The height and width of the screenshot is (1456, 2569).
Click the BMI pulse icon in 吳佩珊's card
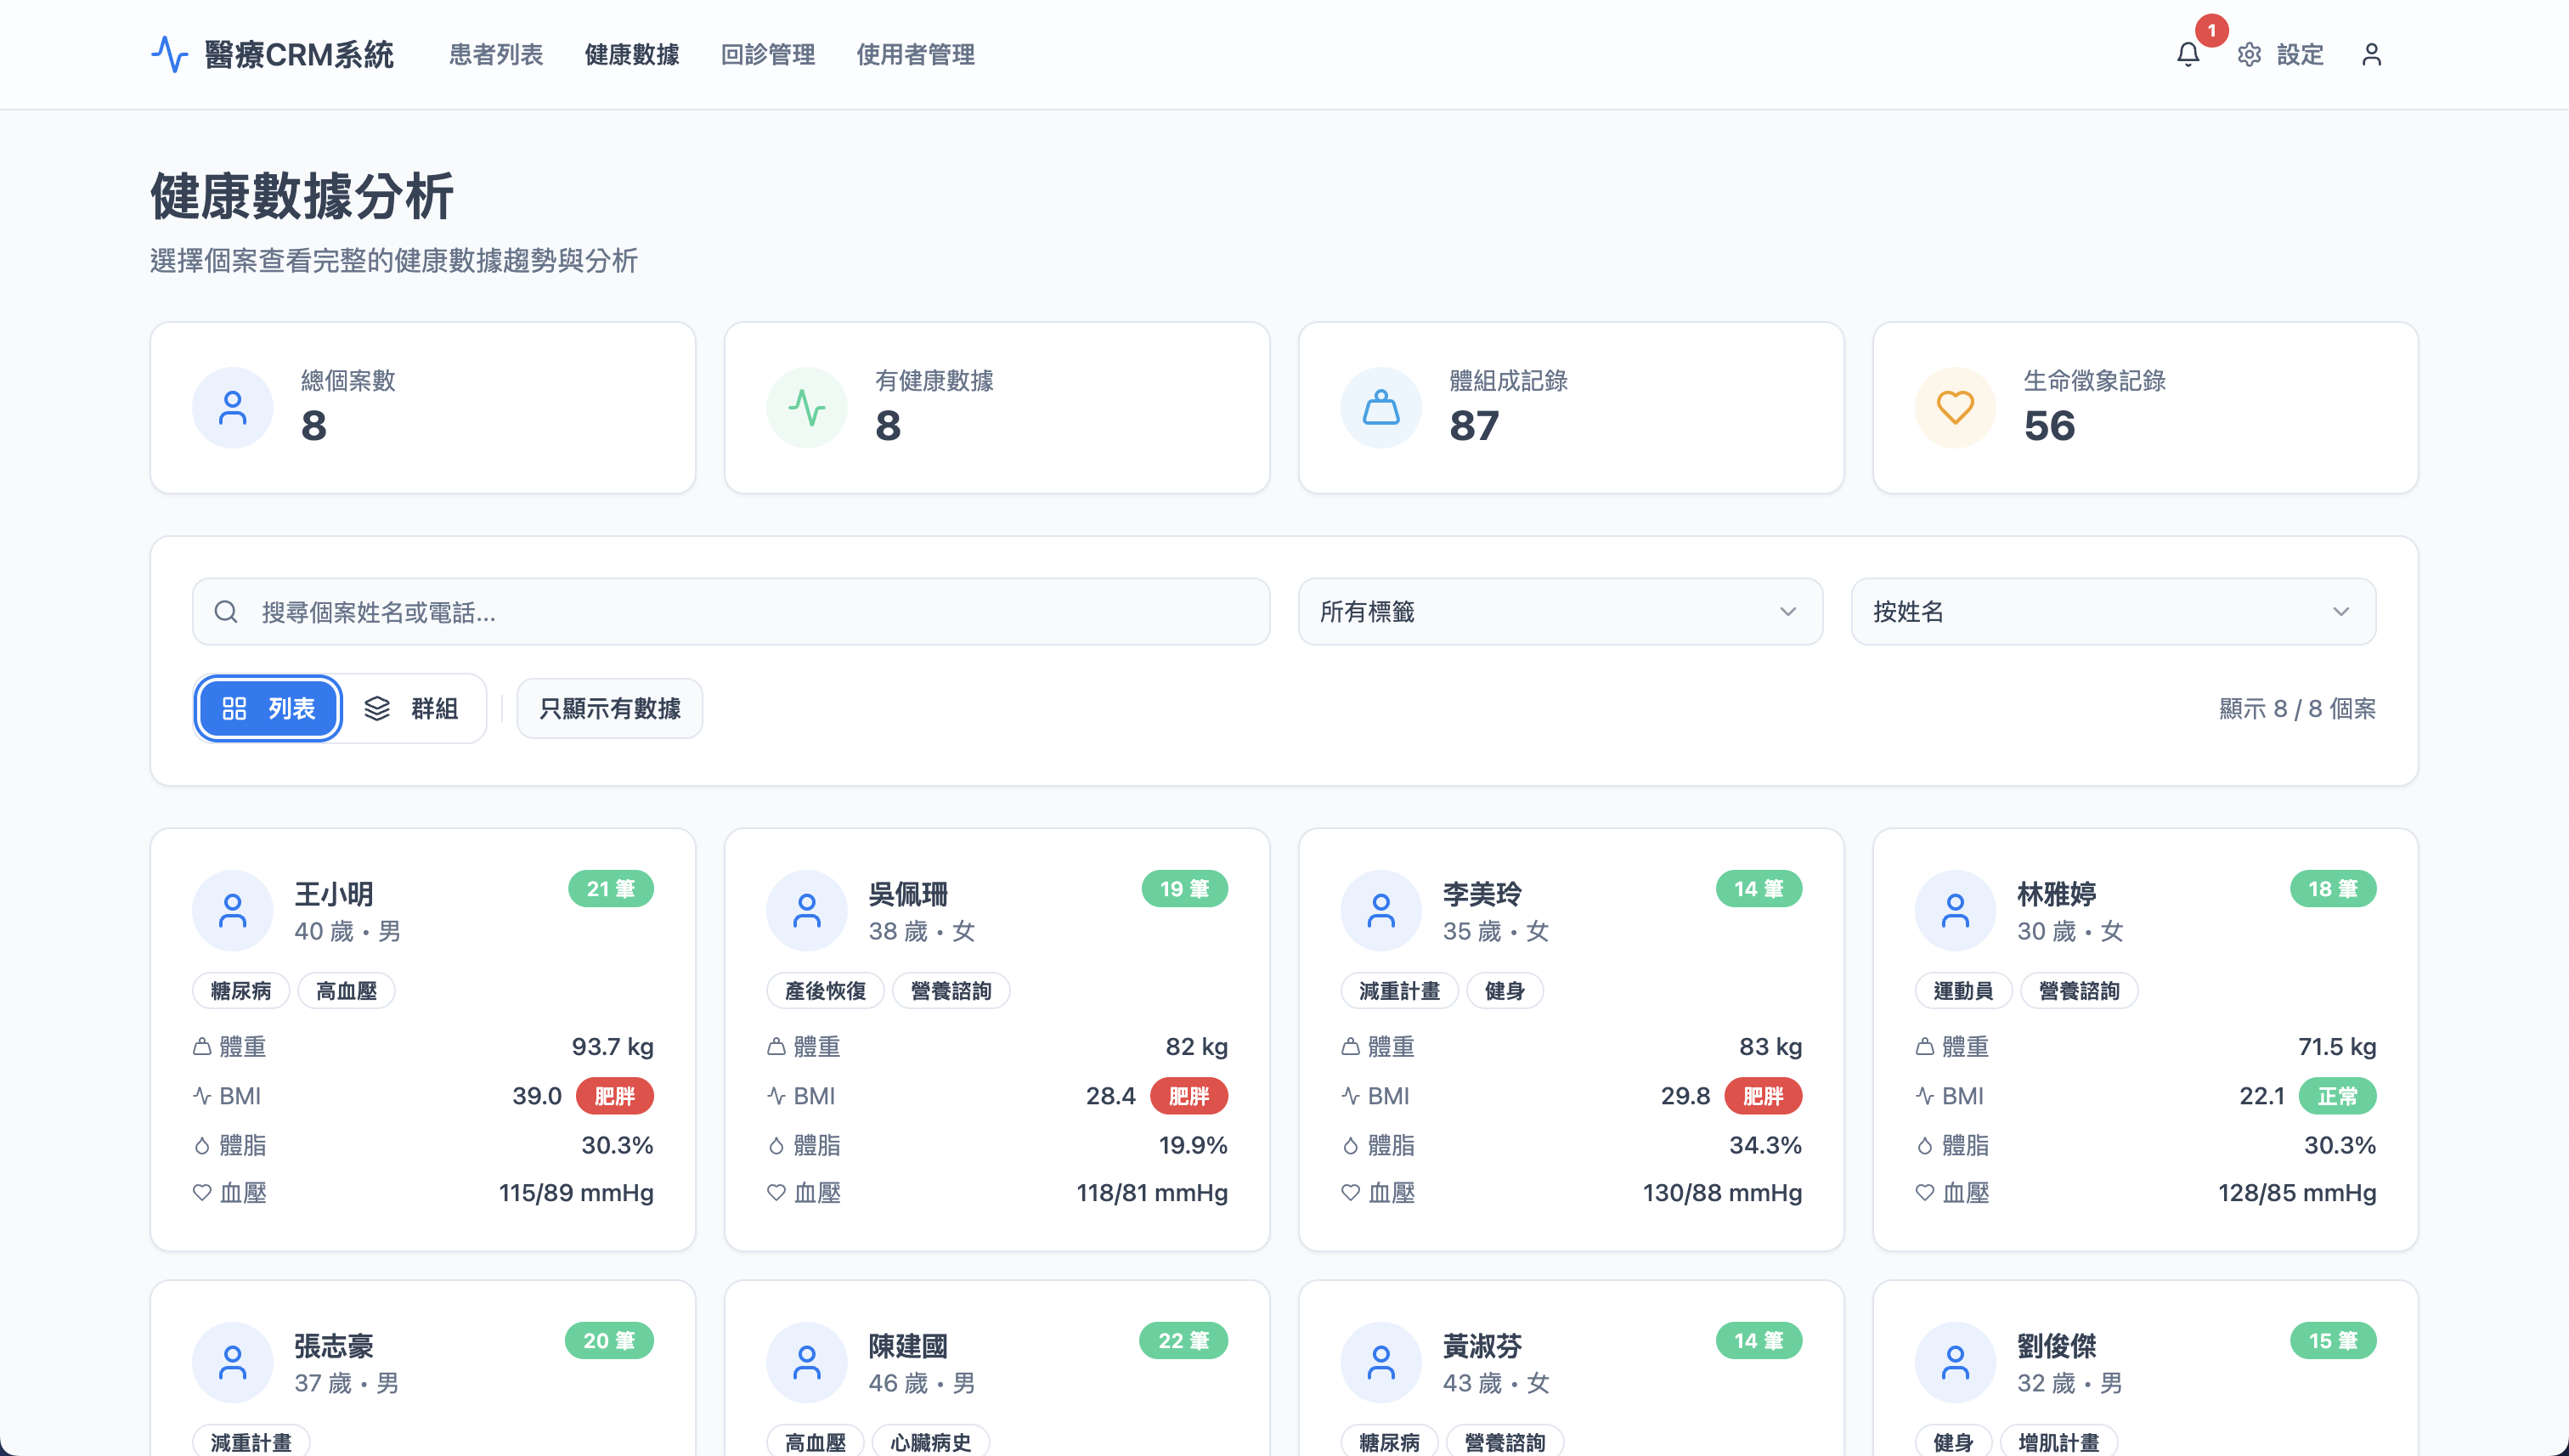(776, 1096)
